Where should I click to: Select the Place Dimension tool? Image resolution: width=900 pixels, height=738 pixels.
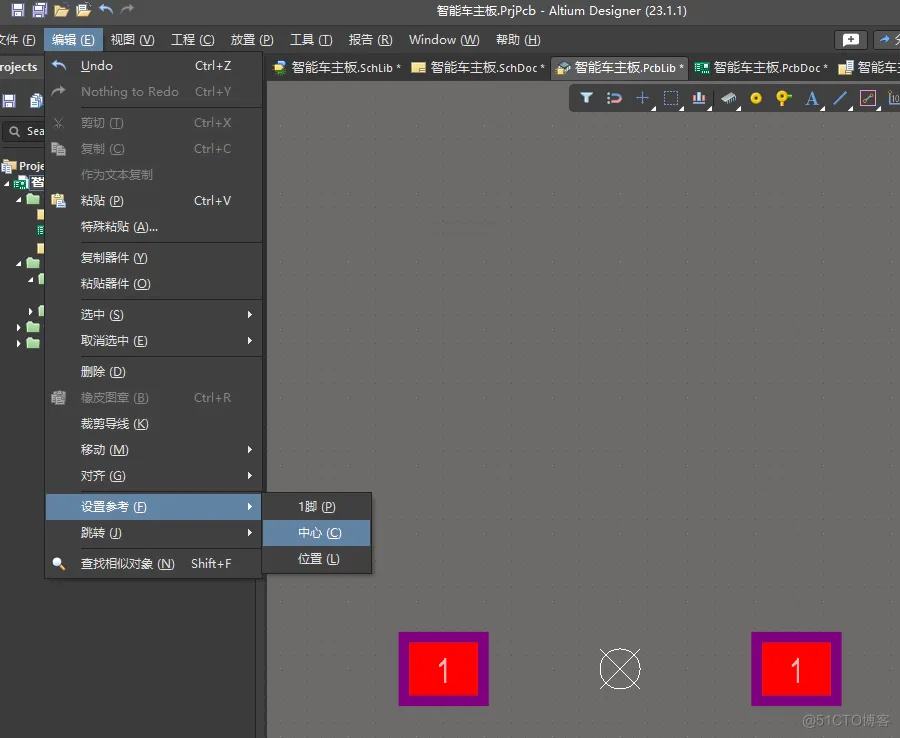[x=893, y=98]
